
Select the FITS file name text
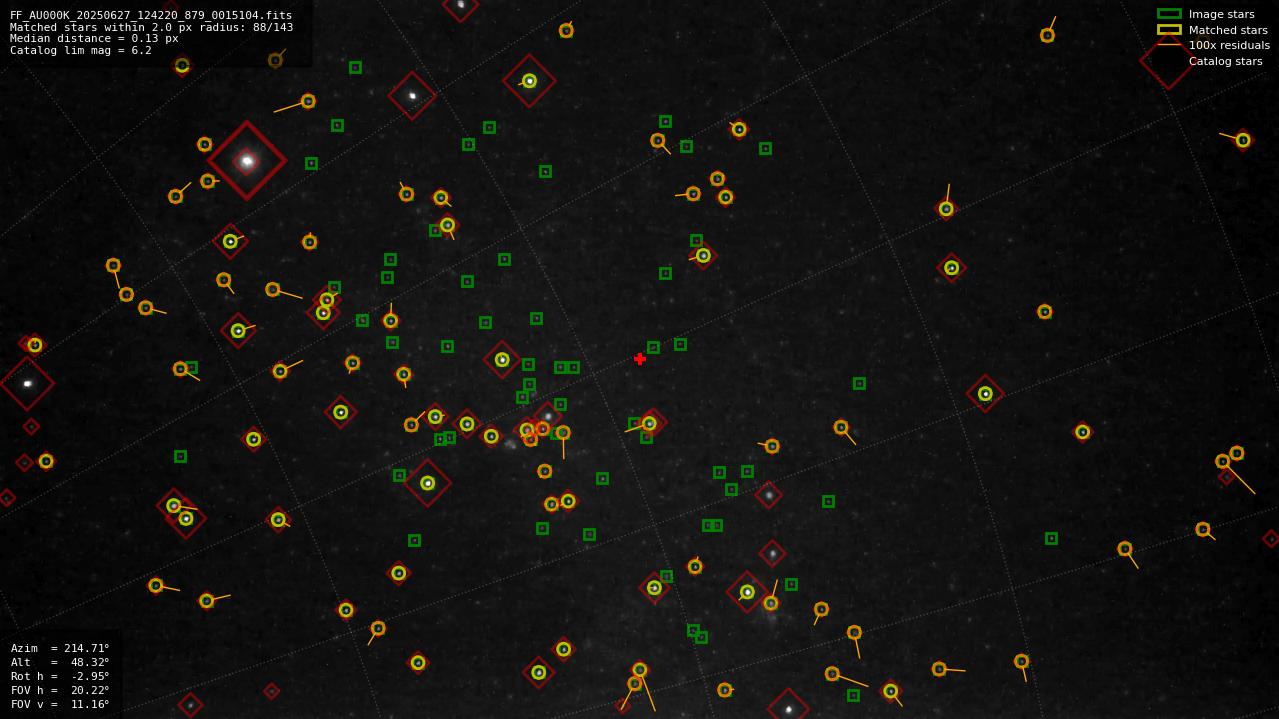151,15
